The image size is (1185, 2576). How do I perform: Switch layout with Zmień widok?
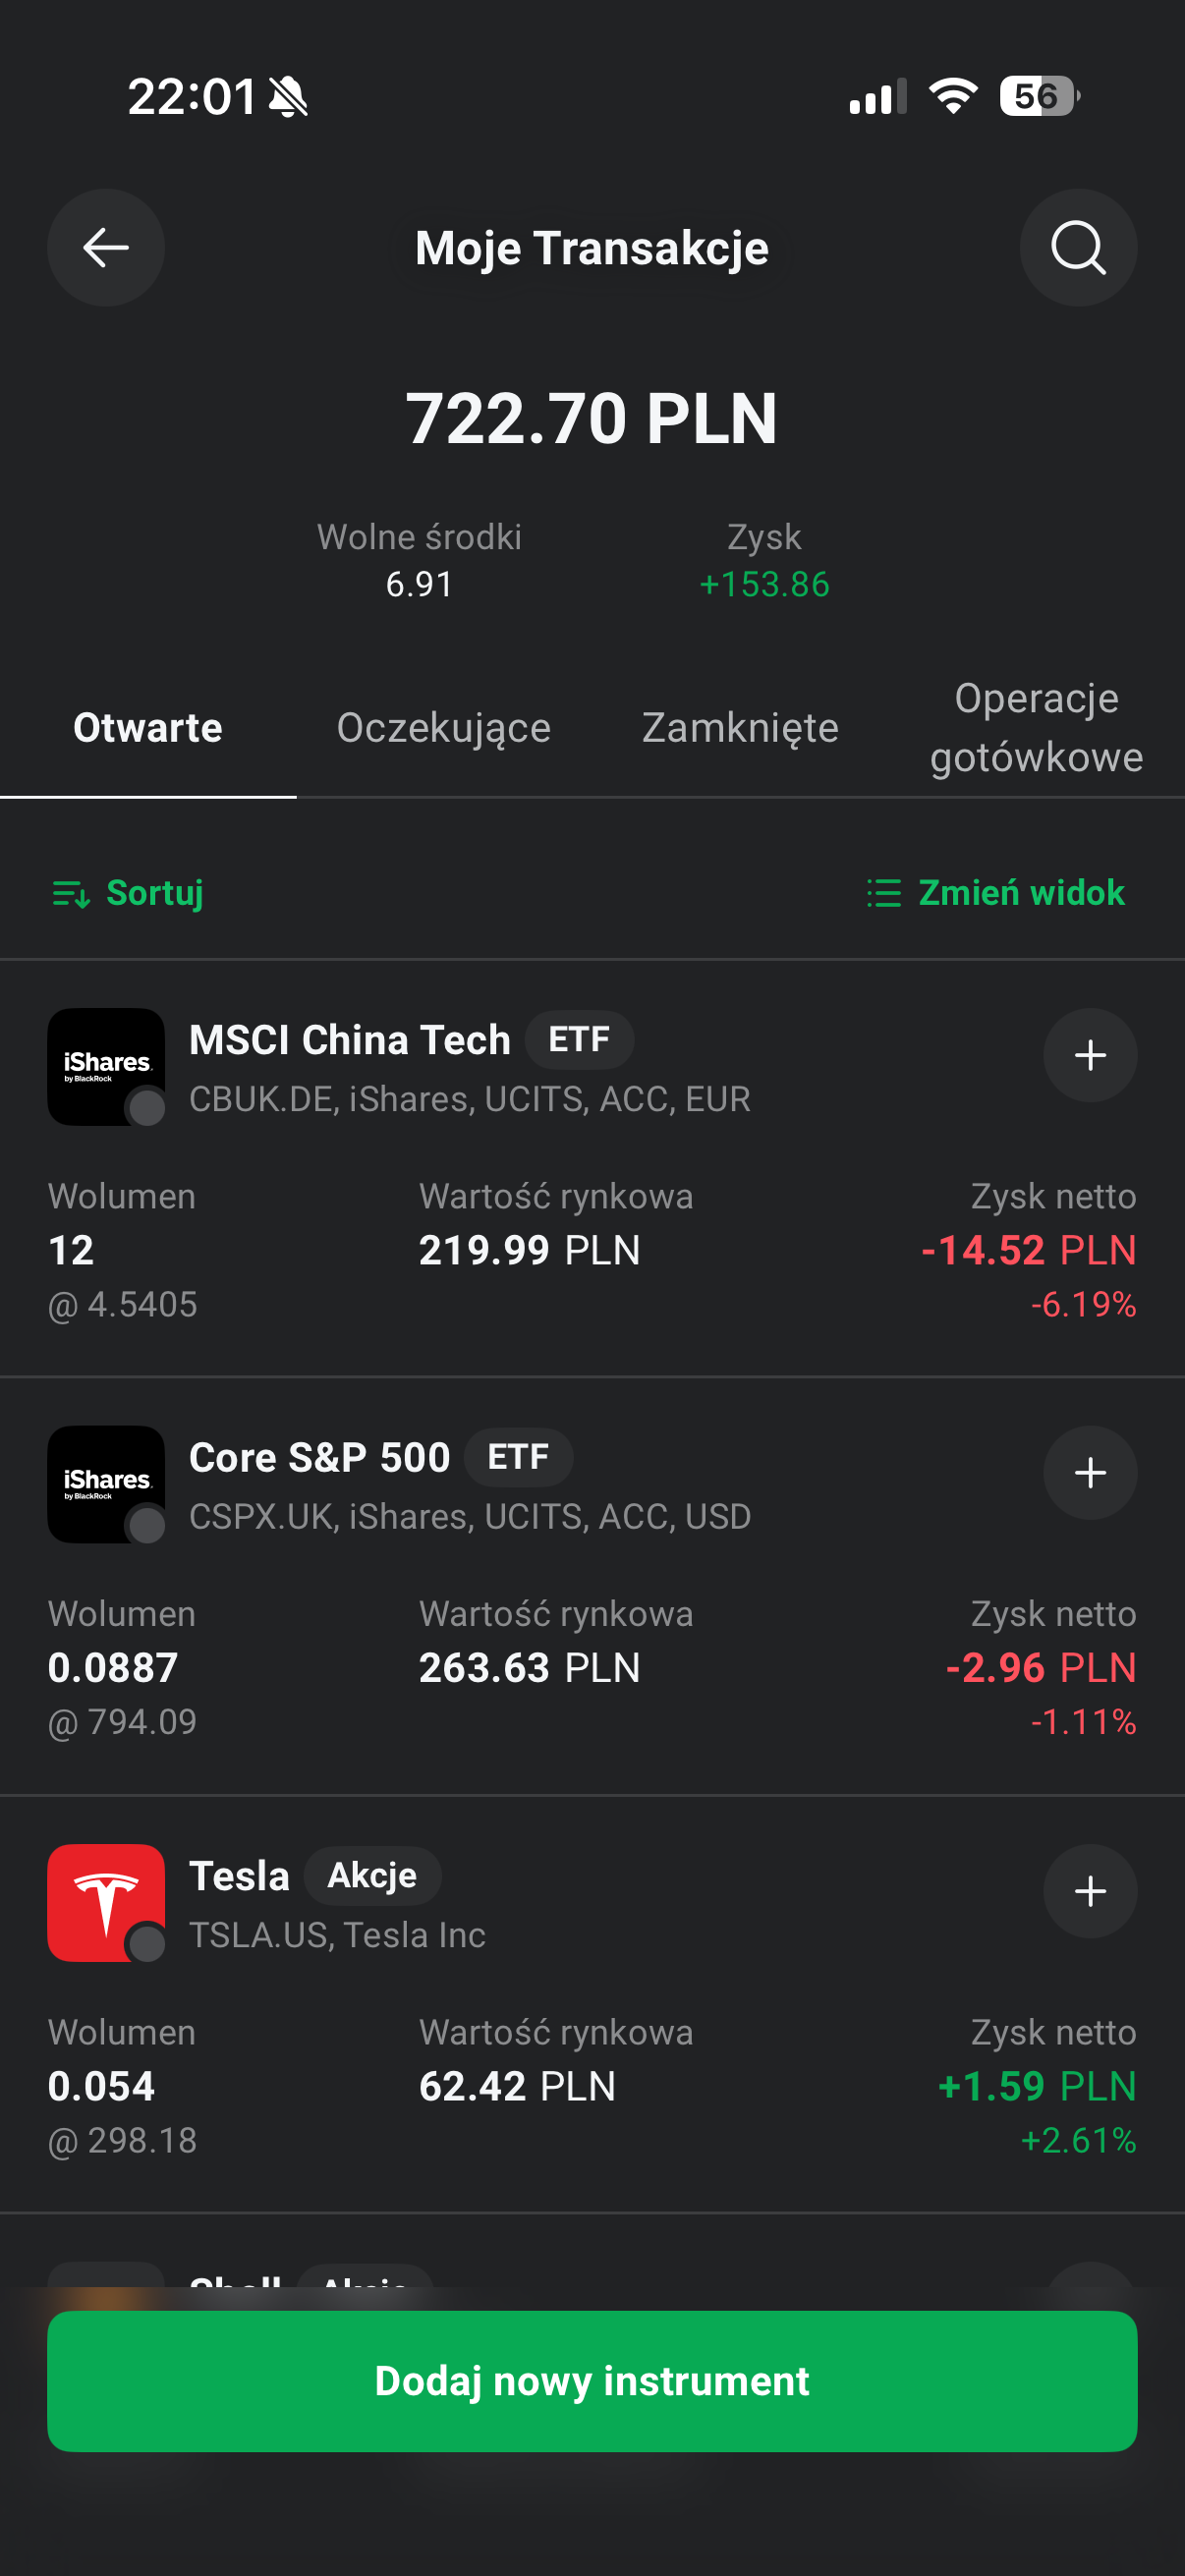pos(995,892)
